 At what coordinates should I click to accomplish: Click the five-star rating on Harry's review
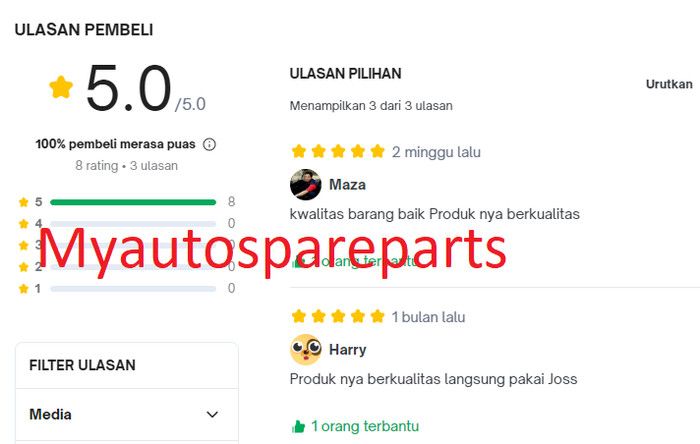tap(338, 316)
